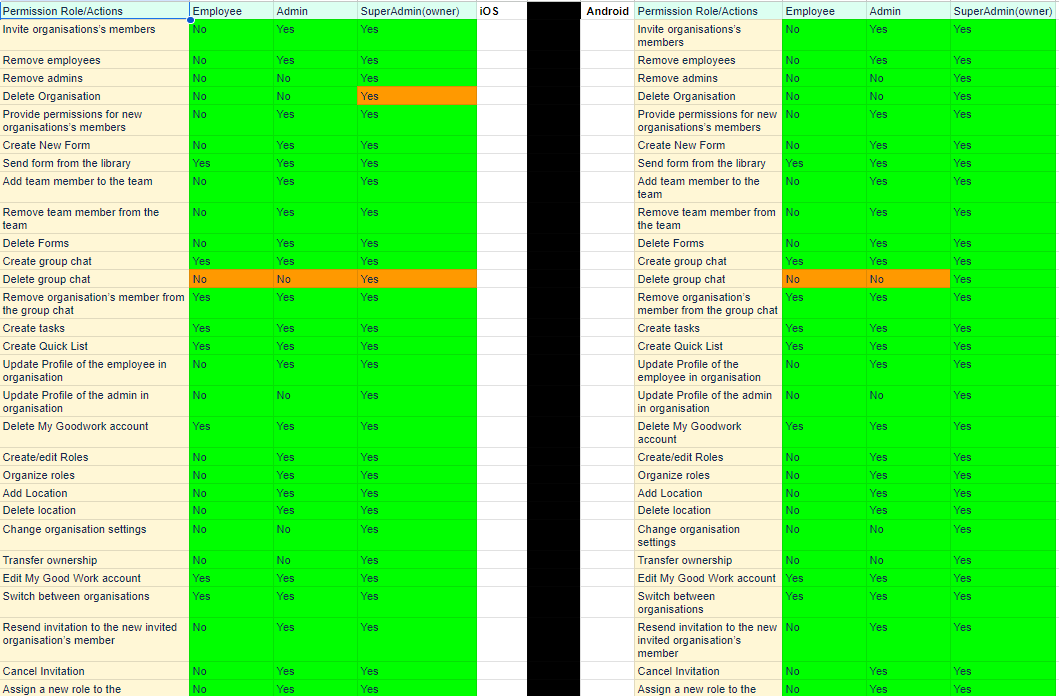Click Android 'Remove employees' row label
The width and height of the screenshot is (1059, 696).
coord(708,60)
